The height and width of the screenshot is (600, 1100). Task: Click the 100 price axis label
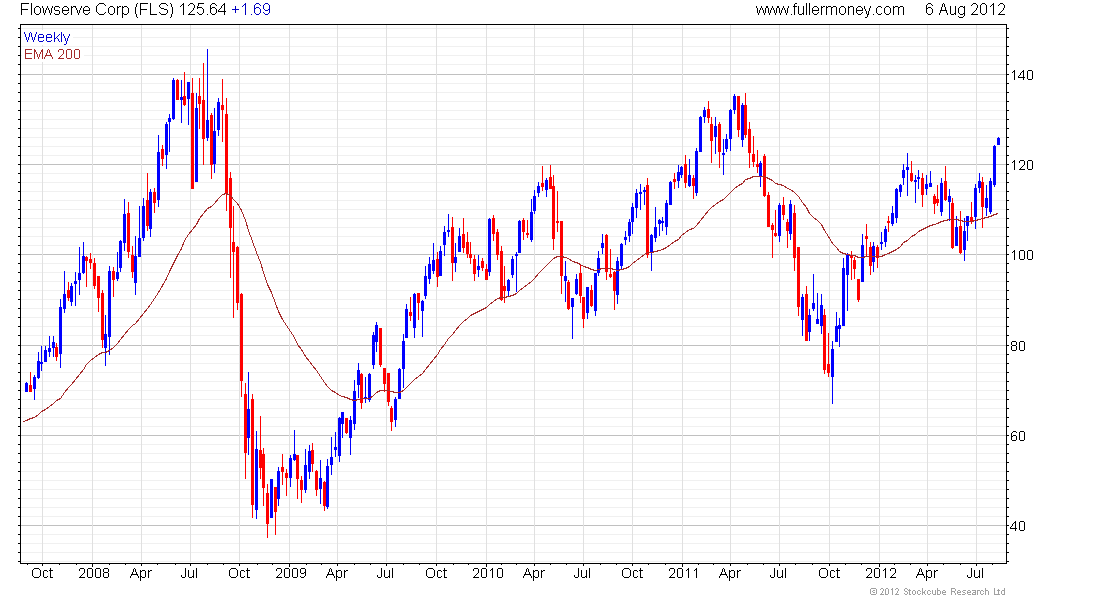pos(1021,255)
